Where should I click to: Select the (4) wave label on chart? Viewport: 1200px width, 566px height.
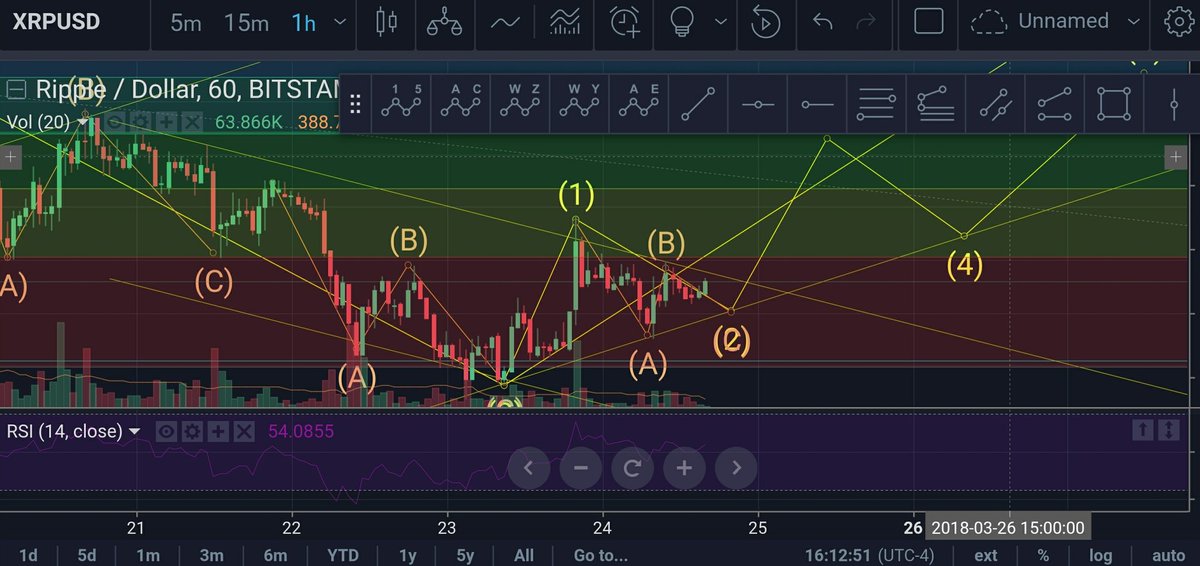click(x=964, y=265)
